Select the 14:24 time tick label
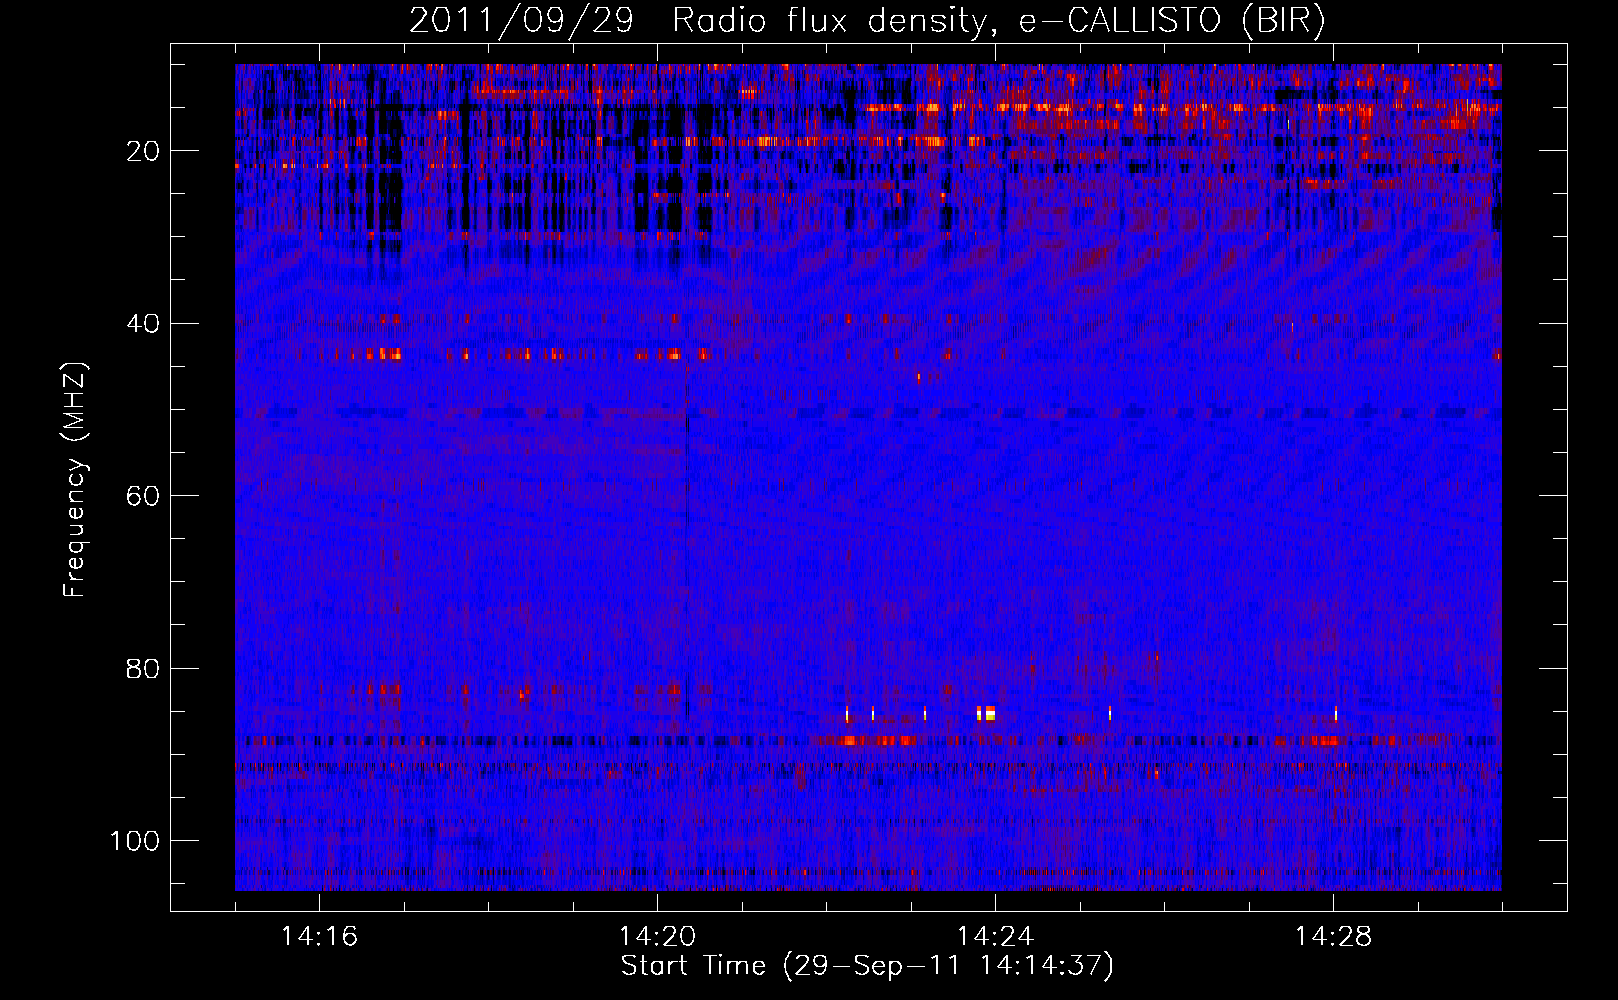1618x1000 pixels. tap(995, 937)
